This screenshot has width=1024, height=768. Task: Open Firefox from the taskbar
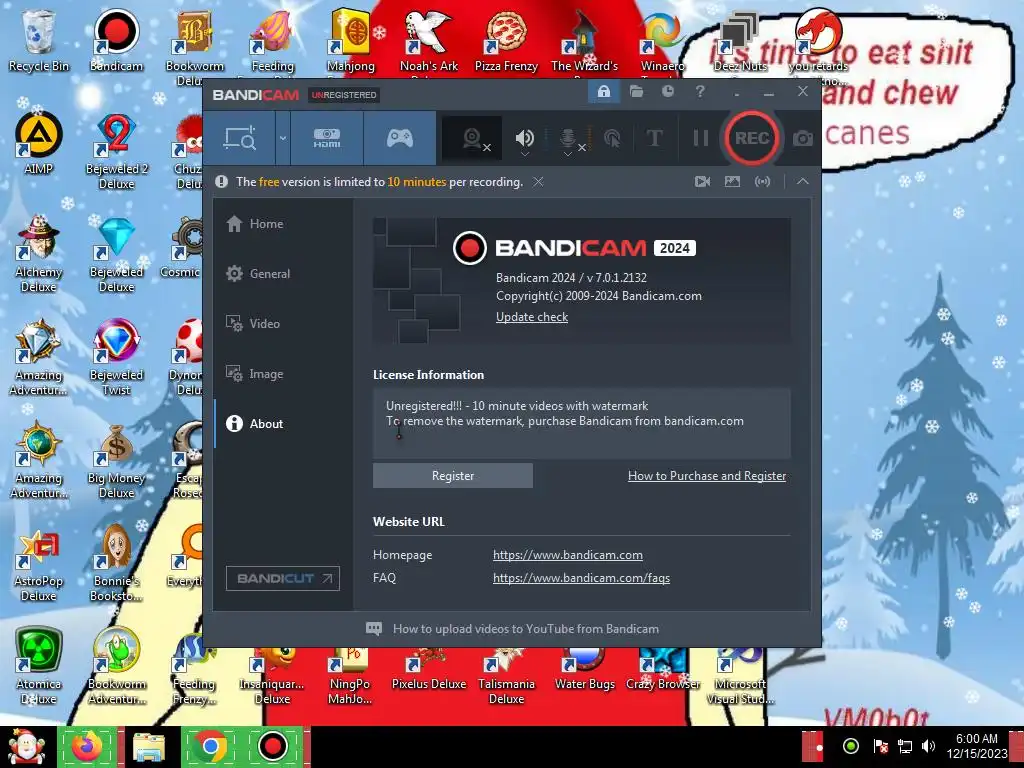[x=88, y=747]
